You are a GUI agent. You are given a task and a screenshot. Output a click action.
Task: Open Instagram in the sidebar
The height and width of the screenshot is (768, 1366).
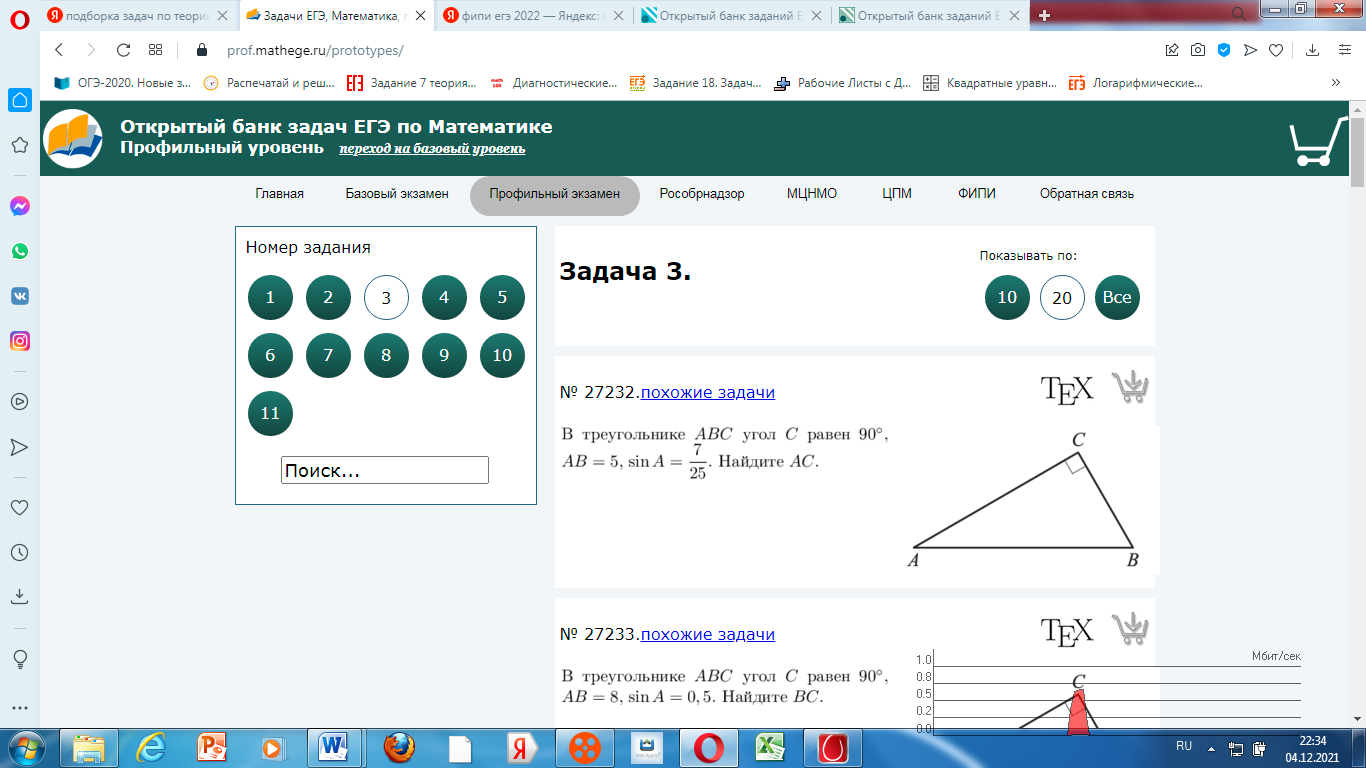(19, 341)
